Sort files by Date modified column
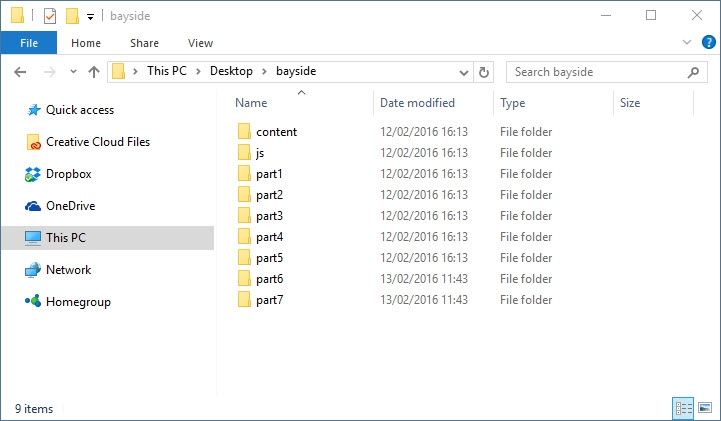 click(417, 103)
